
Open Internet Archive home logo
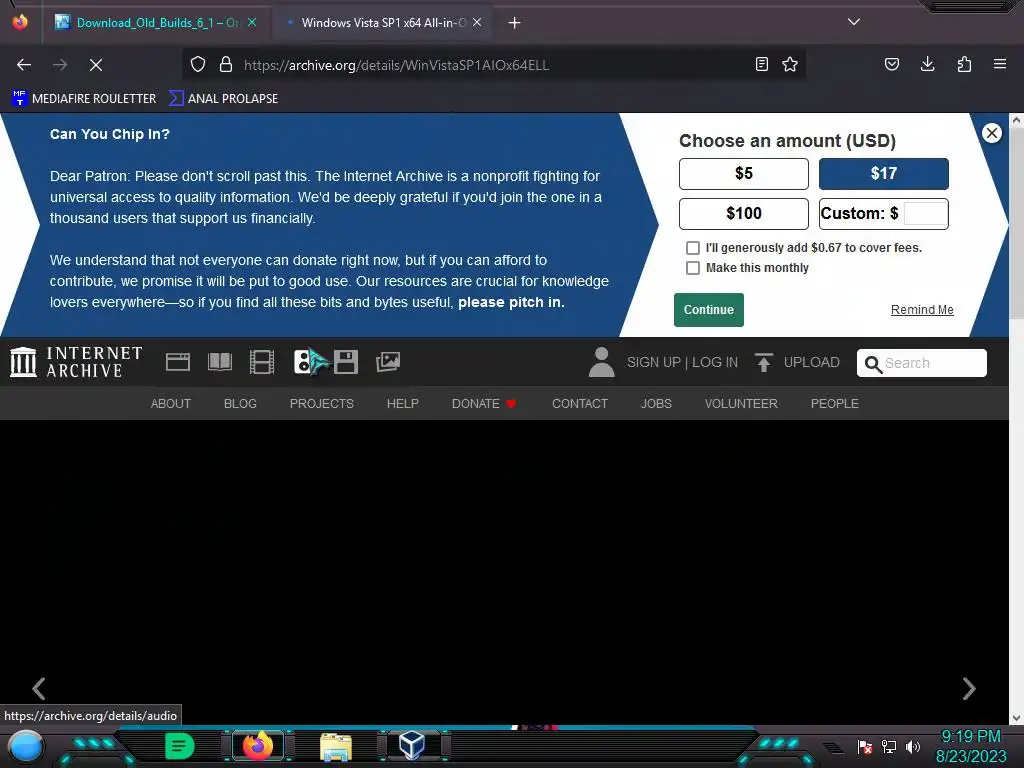click(76, 362)
